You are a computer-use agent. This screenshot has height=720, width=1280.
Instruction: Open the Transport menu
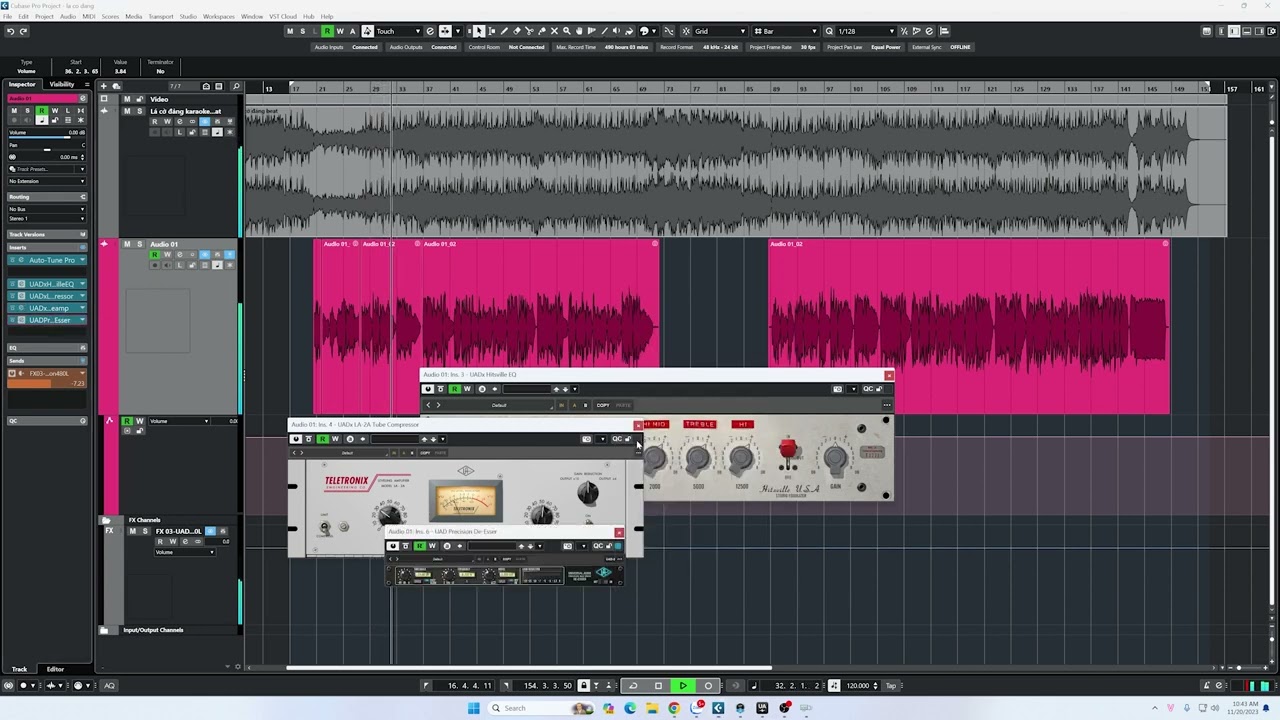(x=161, y=17)
